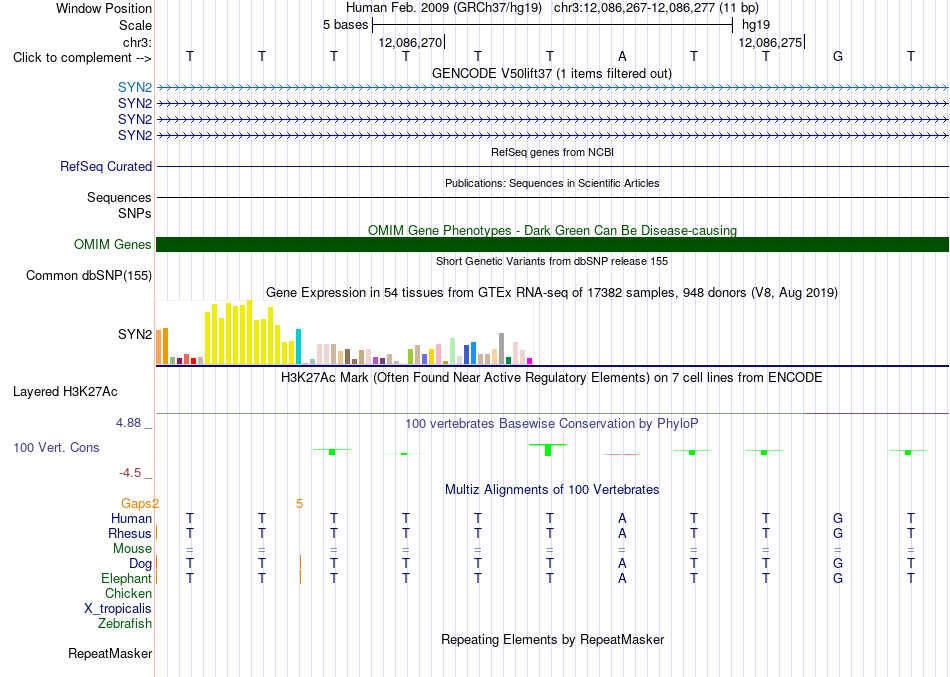
Task: Open the OMIM Genes track label
Action: pos(113,244)
